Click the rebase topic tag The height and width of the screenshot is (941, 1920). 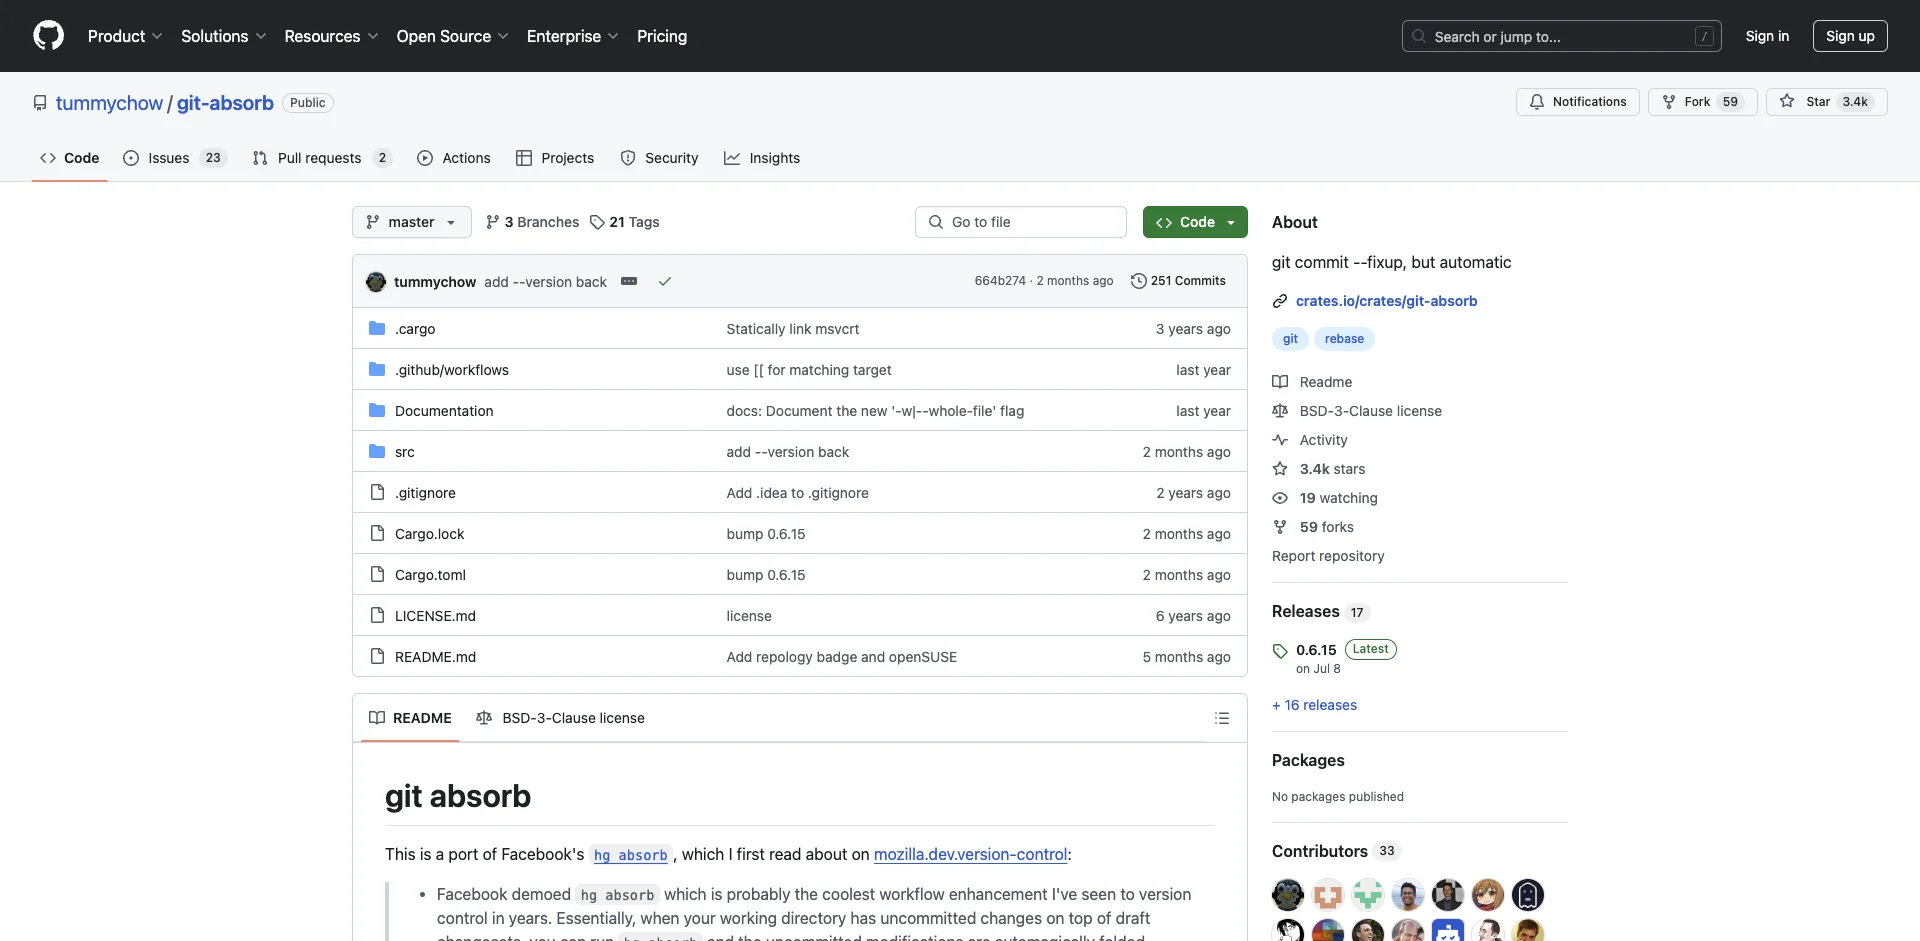pos(1344,339)
